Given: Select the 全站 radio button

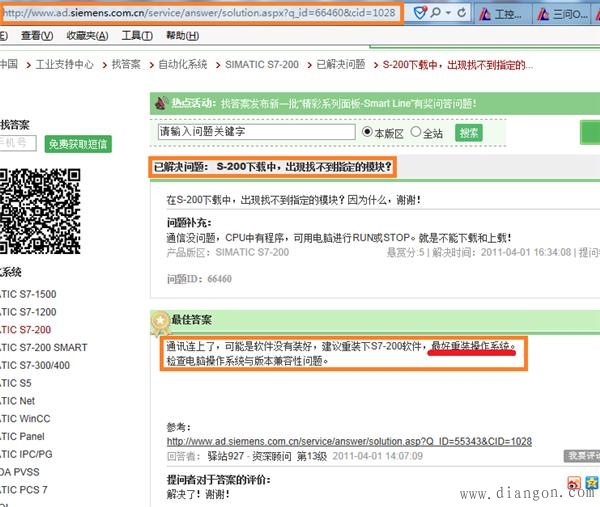Looking at the screenshot, I should [416, 132].
